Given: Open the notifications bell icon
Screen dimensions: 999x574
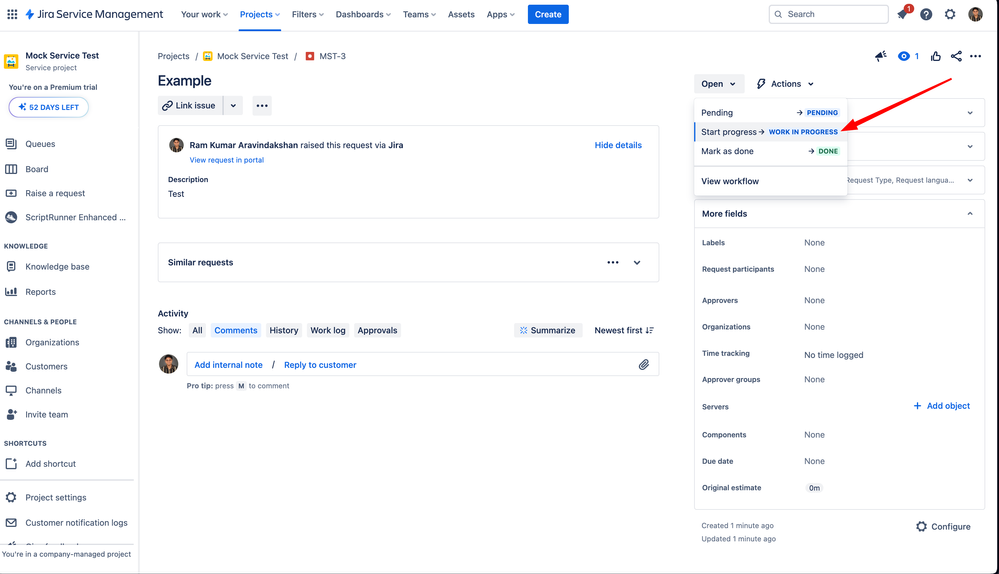Looking at the screenshot, I should tap(902, 14).
